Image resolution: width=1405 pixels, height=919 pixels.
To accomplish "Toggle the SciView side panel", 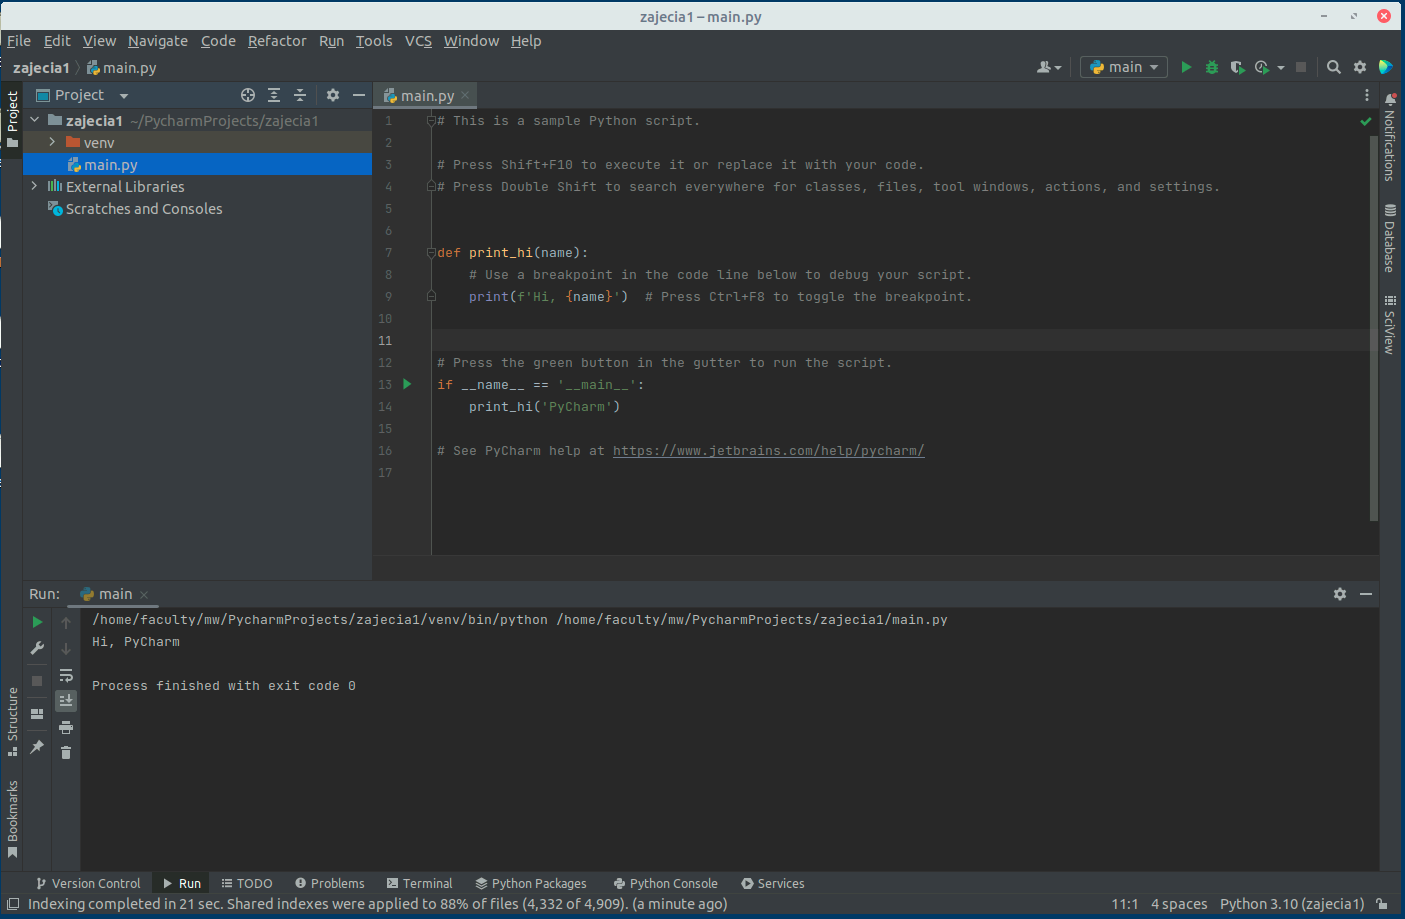I will (x=1390, y=325).
